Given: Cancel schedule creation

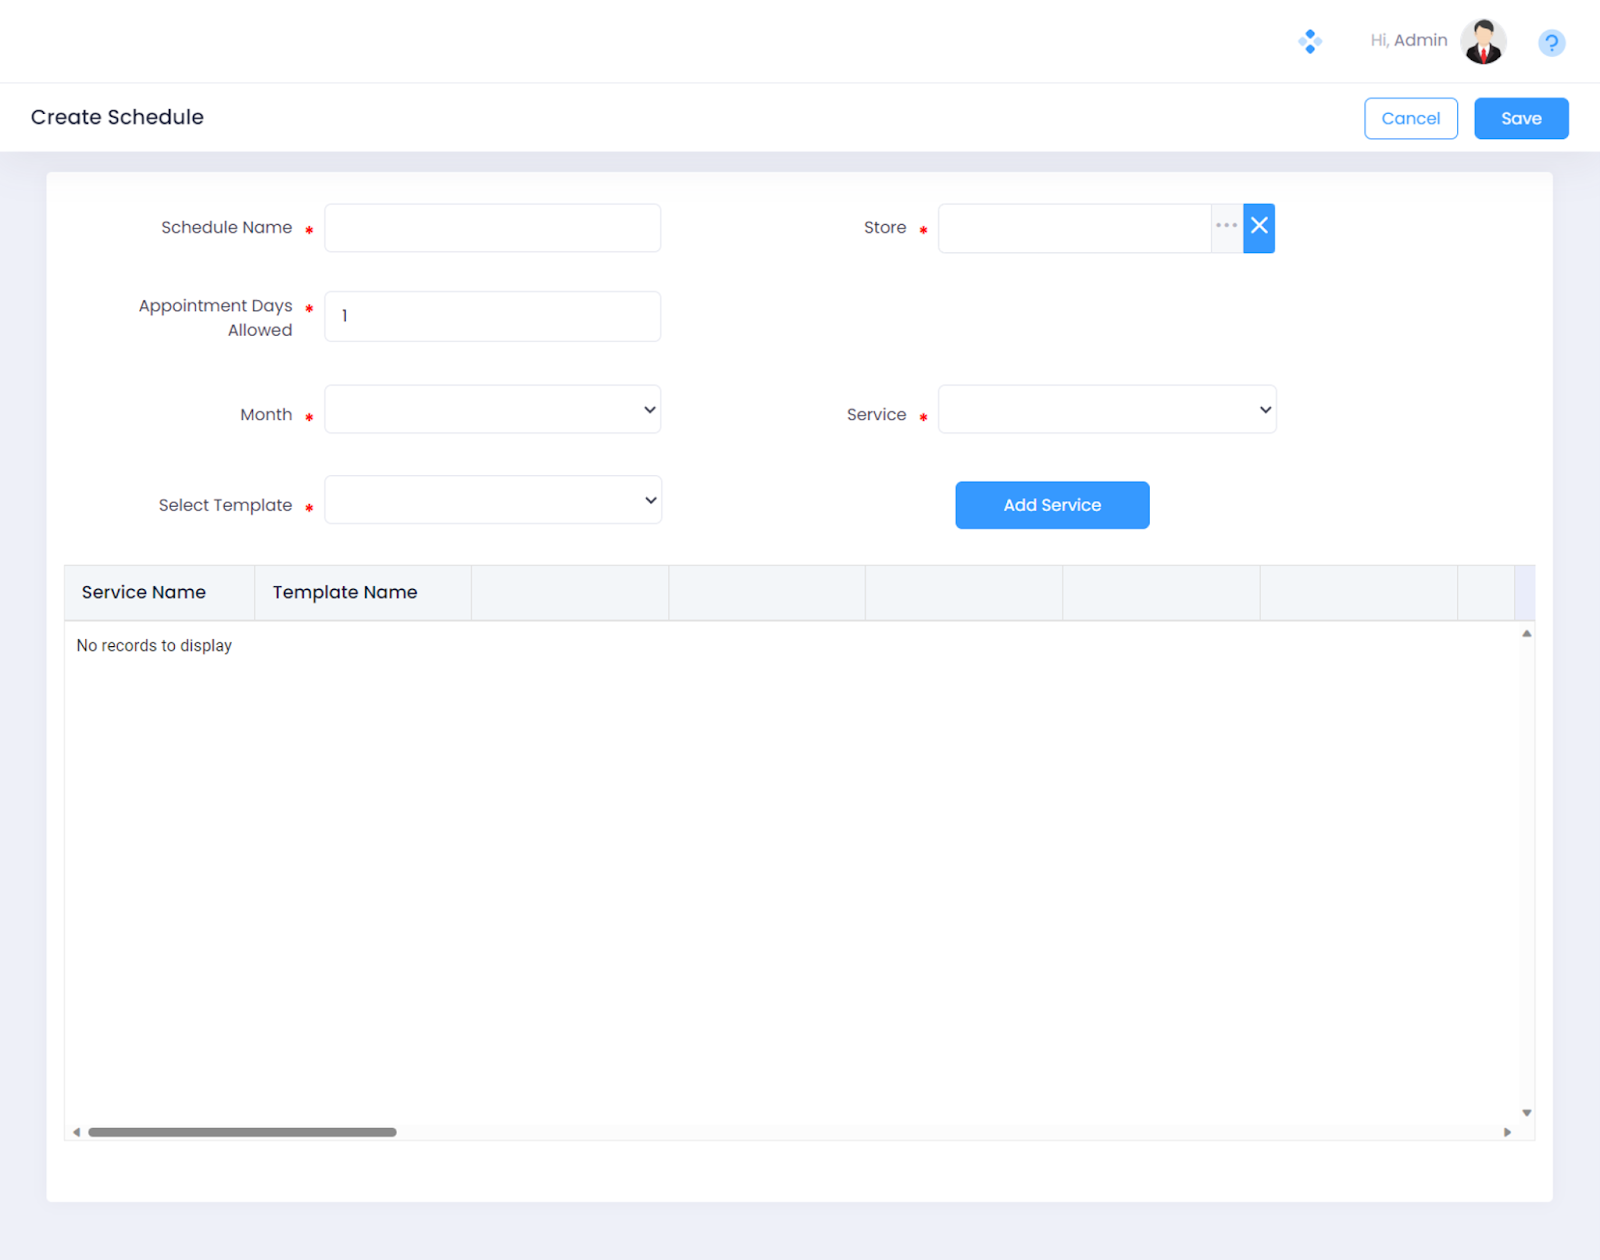Looking at the screenshot, I should tap(1410, 118).
